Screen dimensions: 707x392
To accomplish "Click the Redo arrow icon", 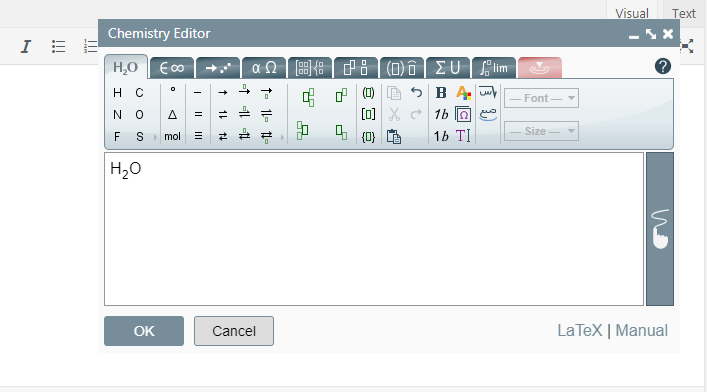I will [x=416, y=115].
